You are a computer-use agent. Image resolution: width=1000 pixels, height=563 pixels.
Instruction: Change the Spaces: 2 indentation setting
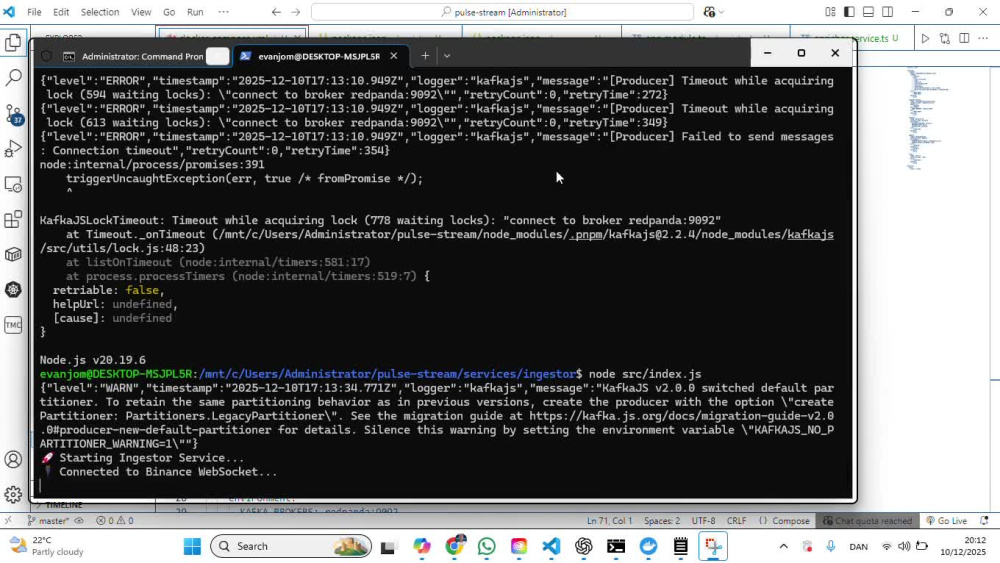[661, 521]
